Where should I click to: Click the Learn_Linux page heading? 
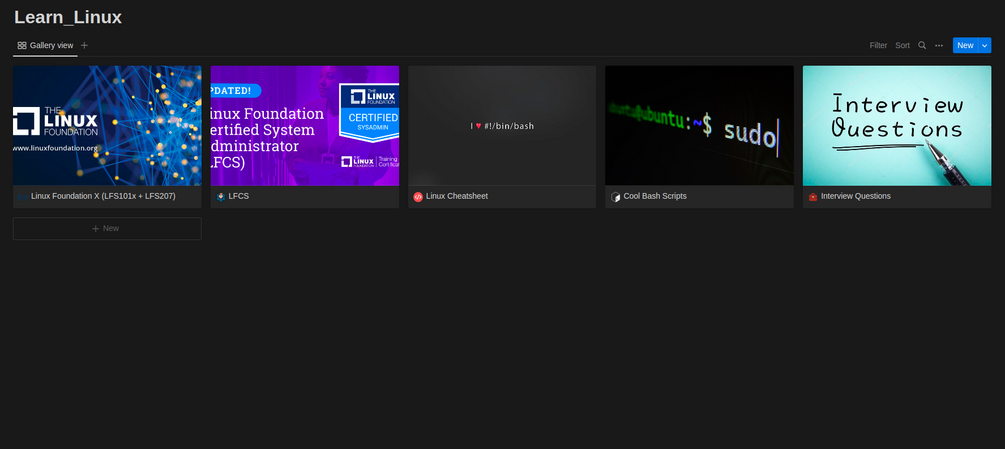[68, 17]
